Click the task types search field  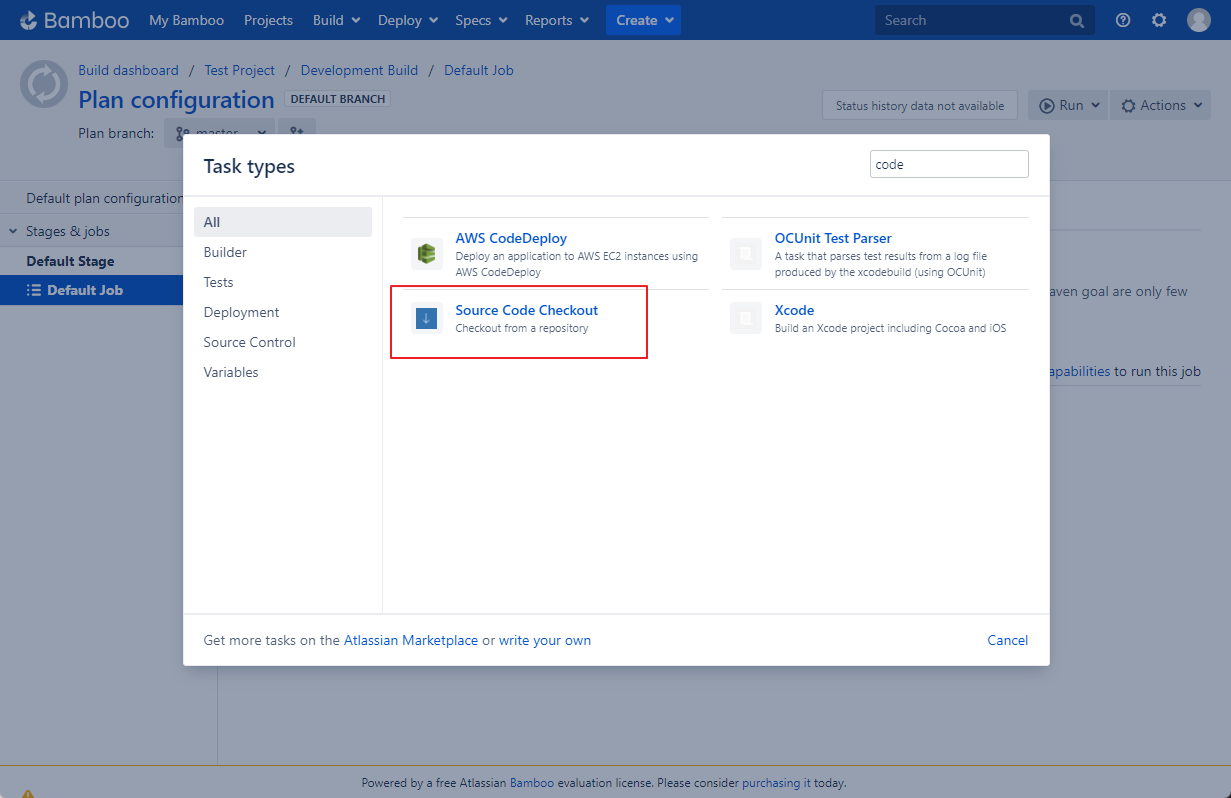coord(949,164)
